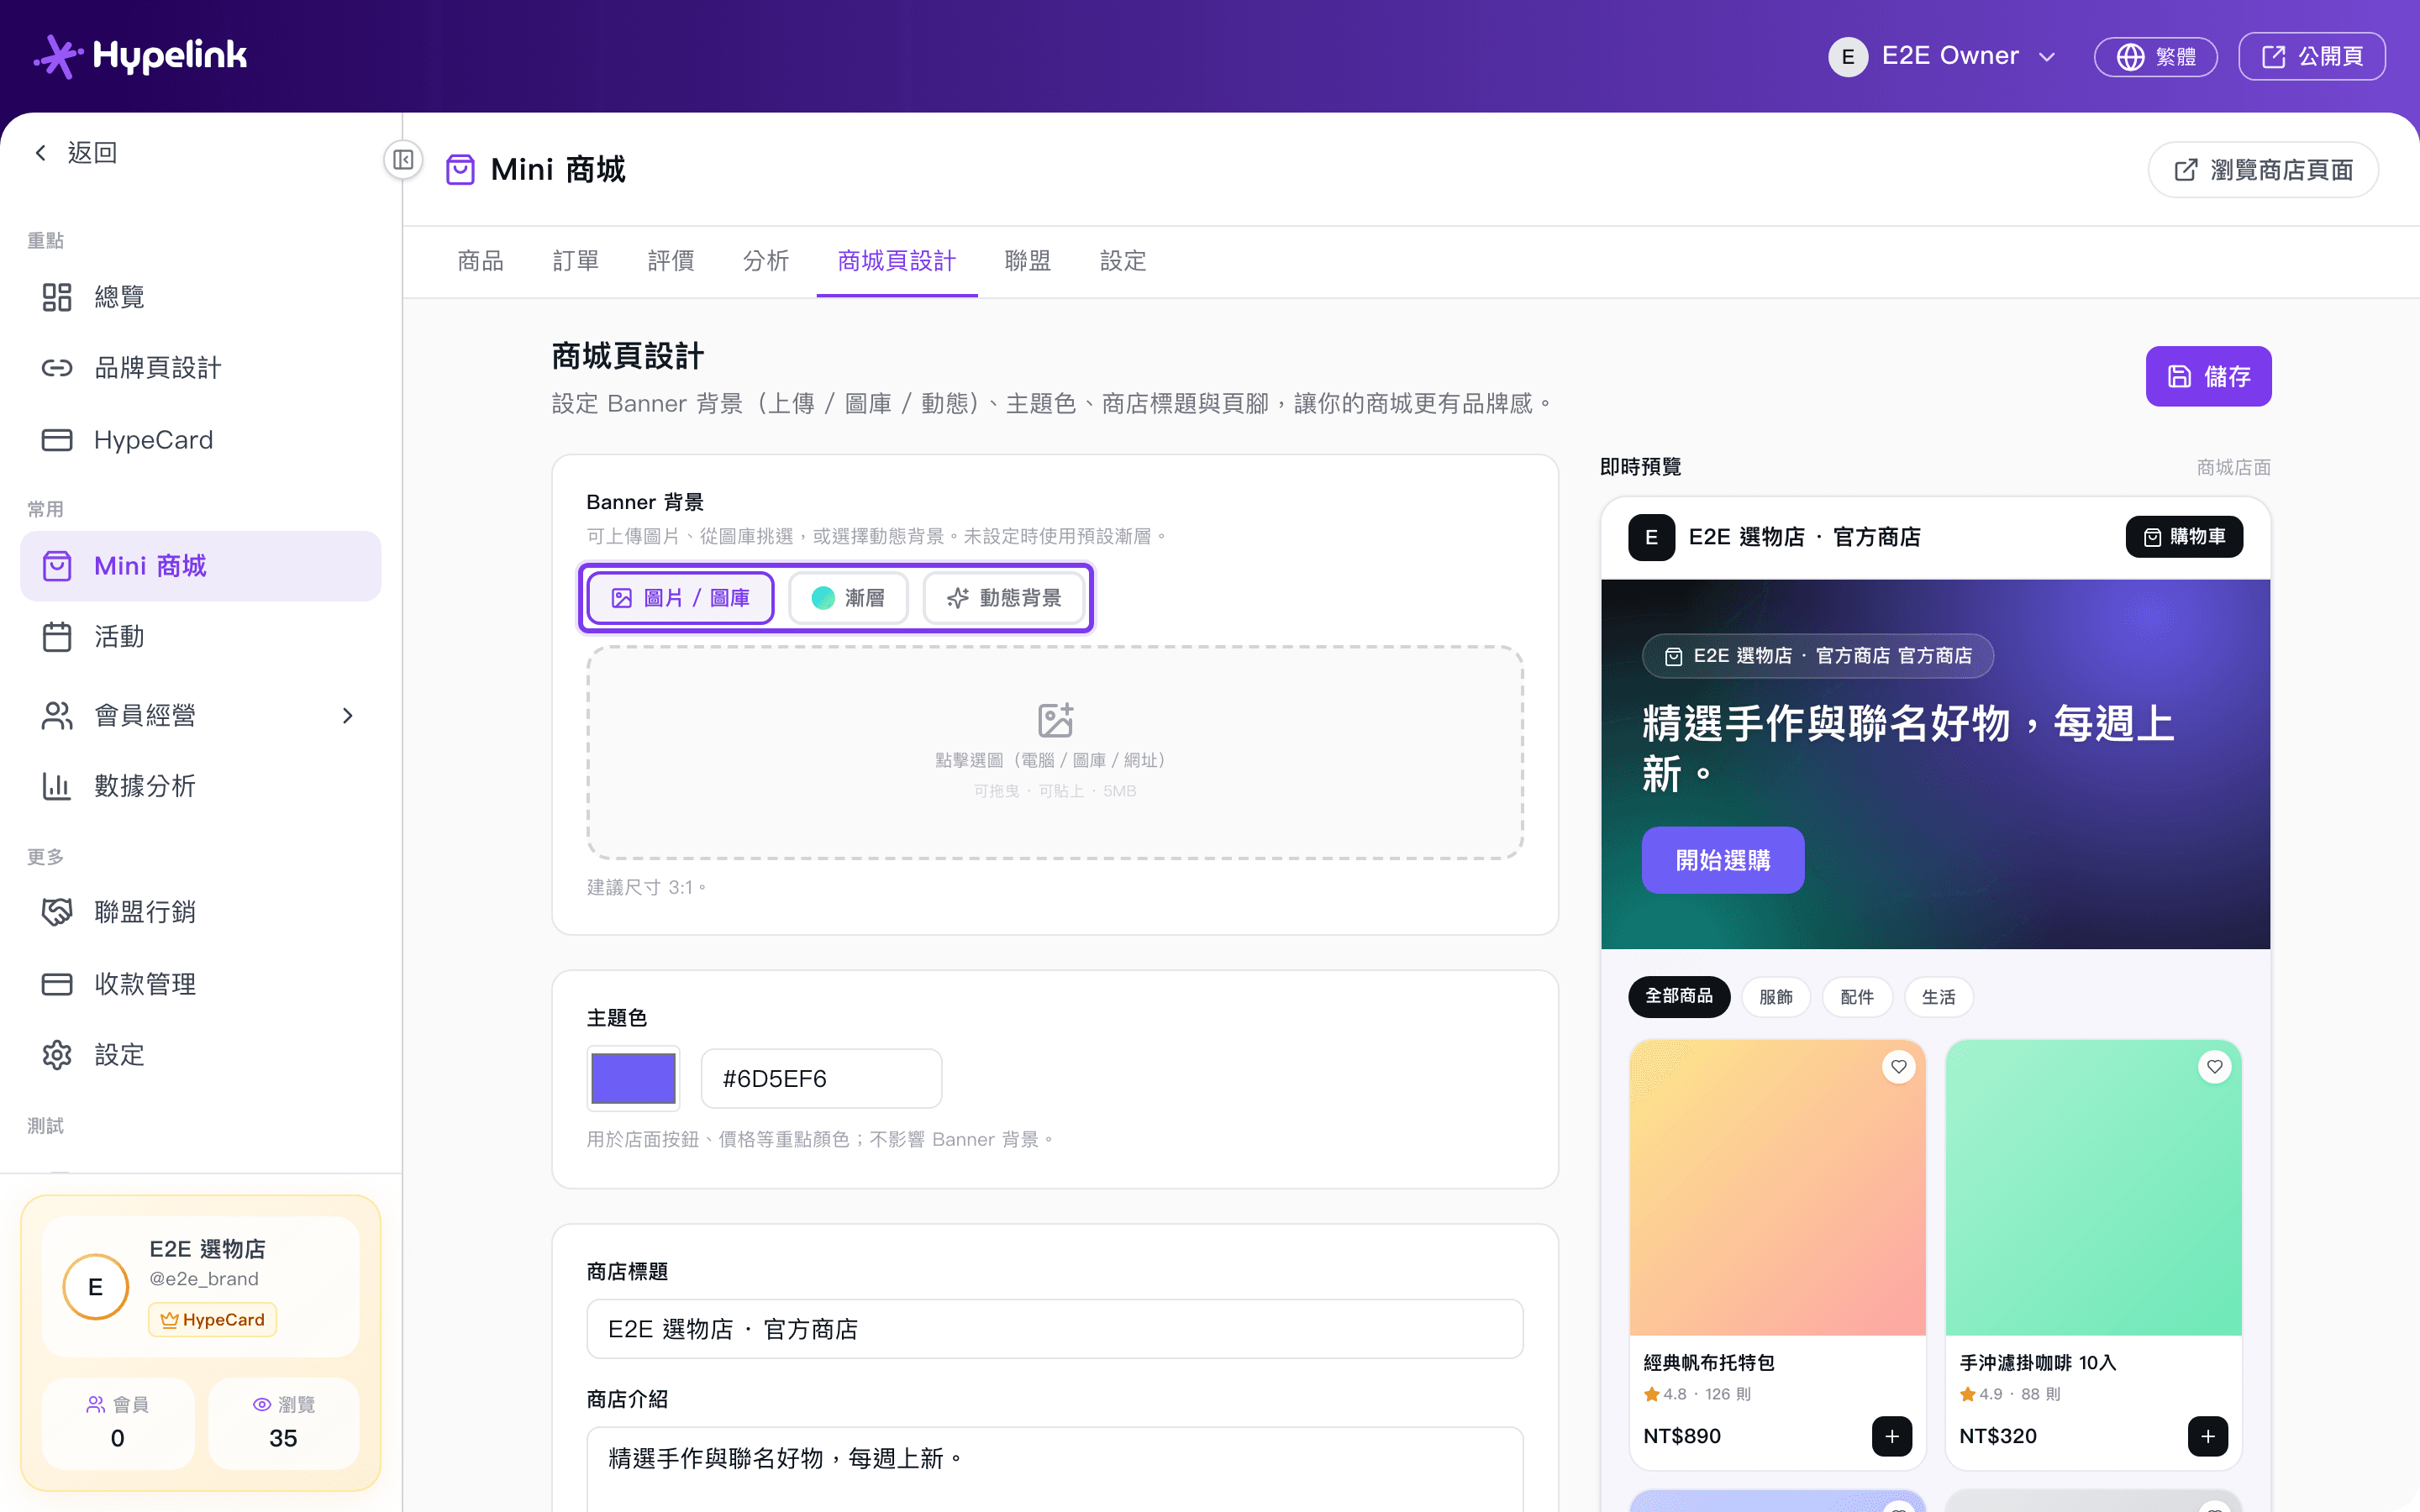2420x1512 pixels.
Task: Switch to the 分析 tab
Action: click(766, 261)
